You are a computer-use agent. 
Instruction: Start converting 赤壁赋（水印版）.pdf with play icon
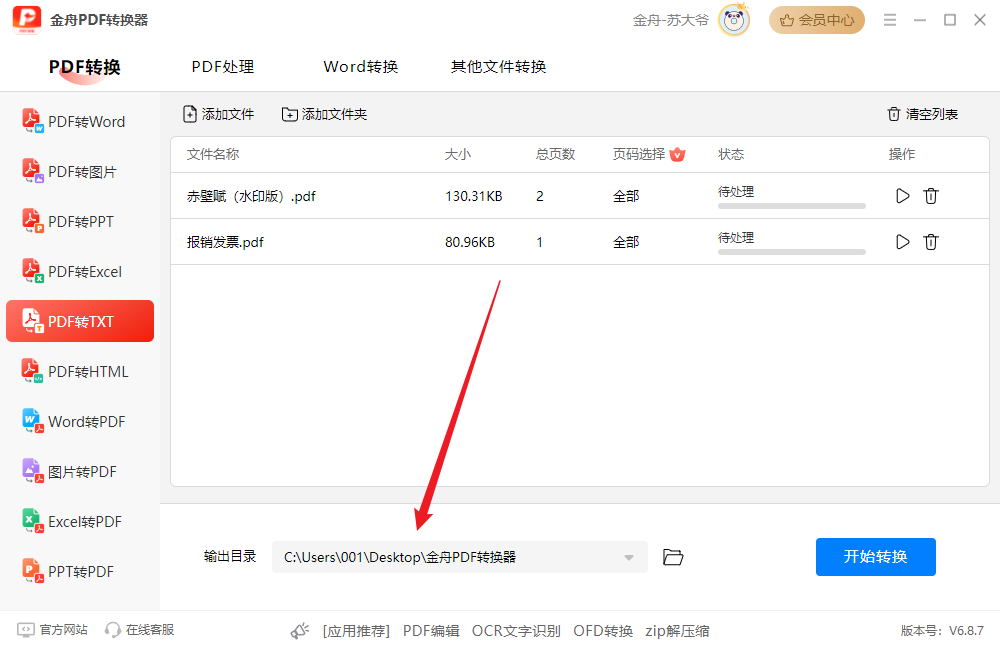click(x=902, y=196)
